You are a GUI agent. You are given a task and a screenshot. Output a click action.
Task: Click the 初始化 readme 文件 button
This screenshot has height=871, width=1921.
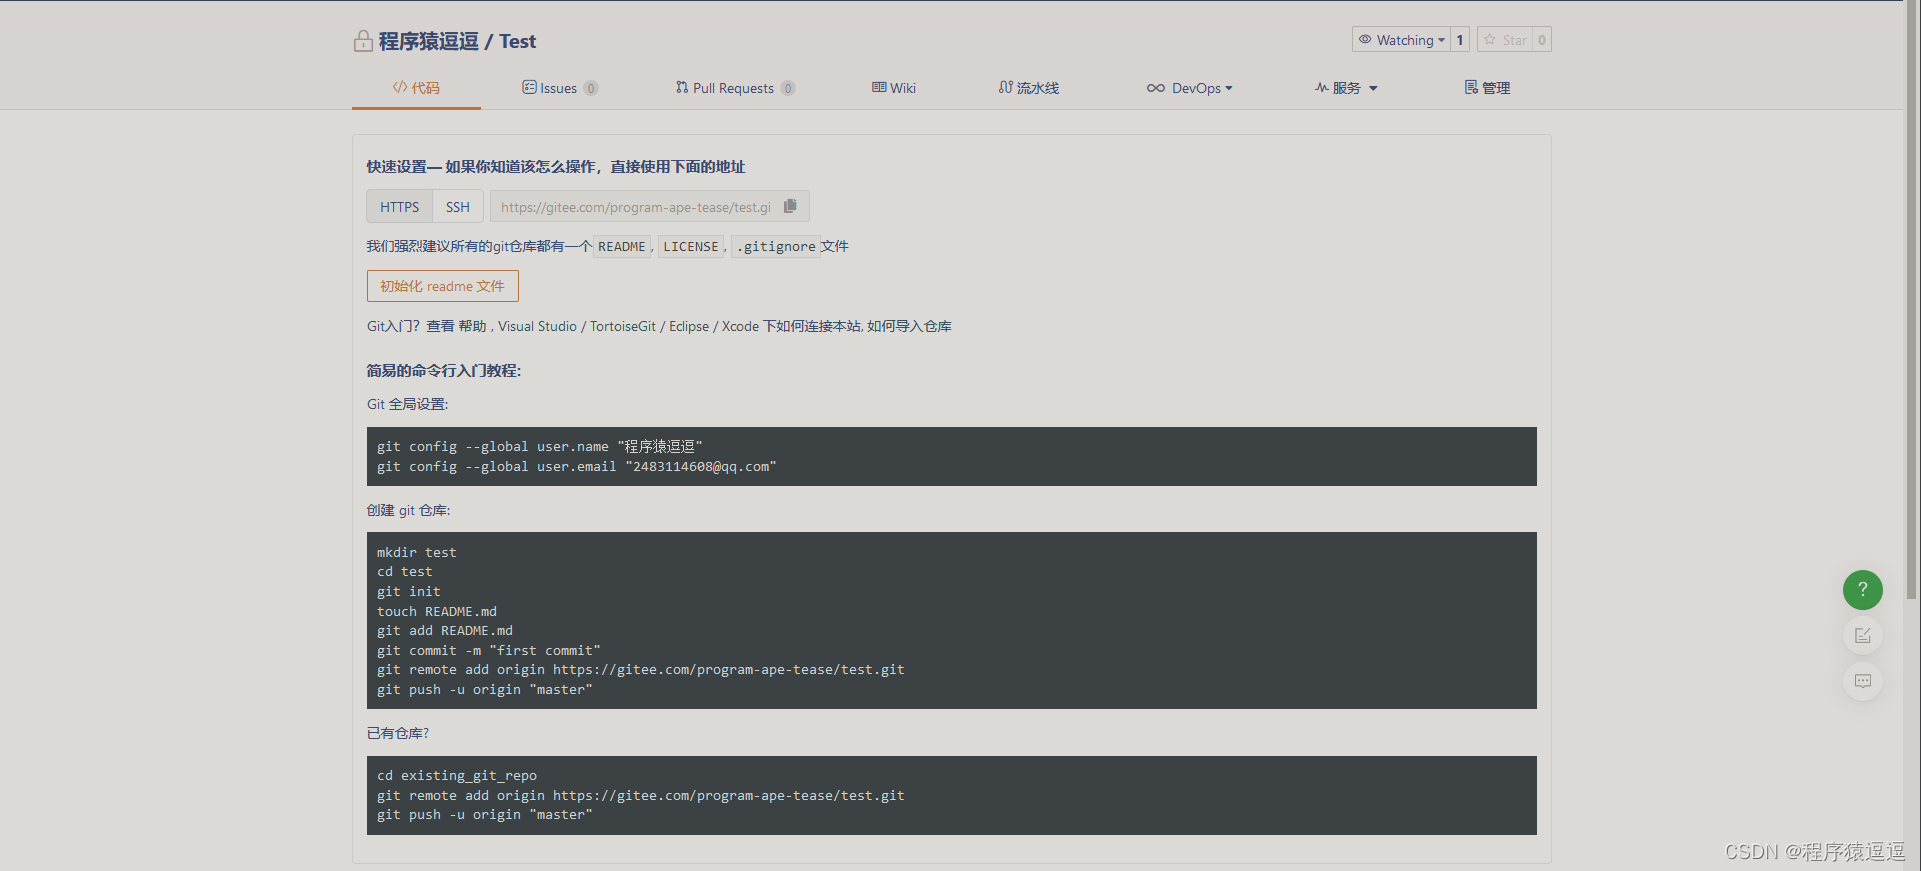point(442,286)
